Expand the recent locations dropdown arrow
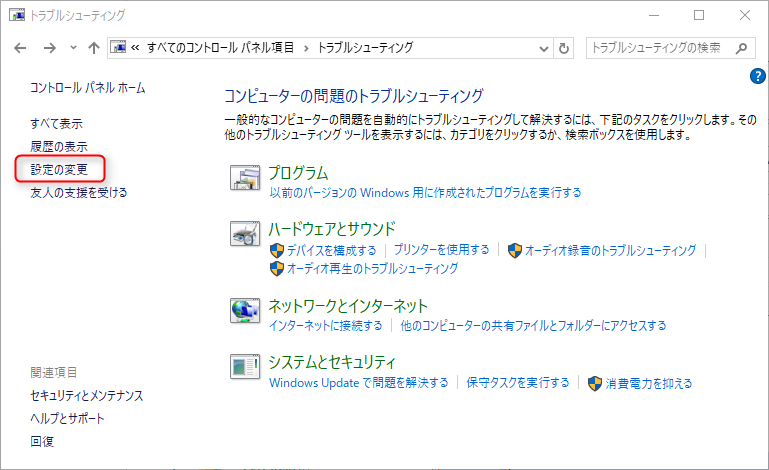Image resolution: width=769 pixels, height=470 pixels. (73, 48)
